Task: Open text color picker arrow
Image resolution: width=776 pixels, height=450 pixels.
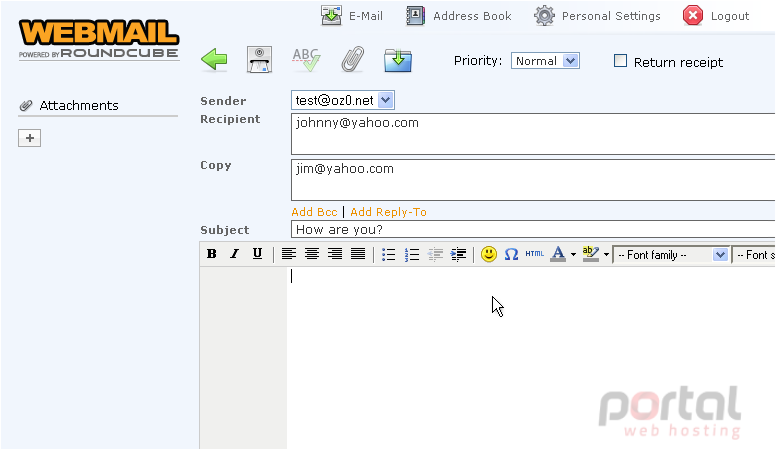Action: tap(573, 254)
